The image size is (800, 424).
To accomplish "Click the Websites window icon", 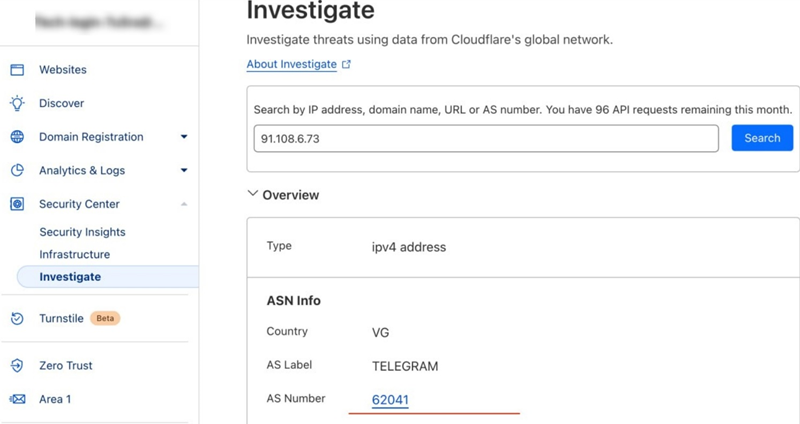I will [x=17, y=70].
